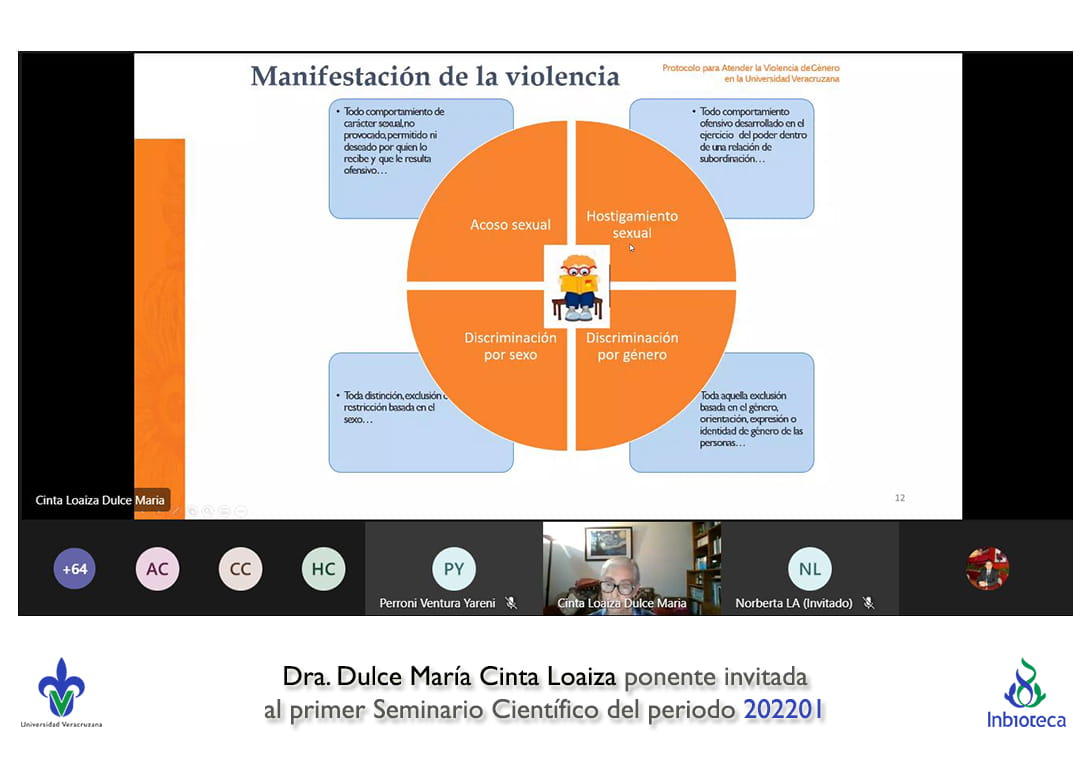Click the Inbioteca logo
The width and height of the screenshot is (1090, 760).
click(x=1025, y=693)
